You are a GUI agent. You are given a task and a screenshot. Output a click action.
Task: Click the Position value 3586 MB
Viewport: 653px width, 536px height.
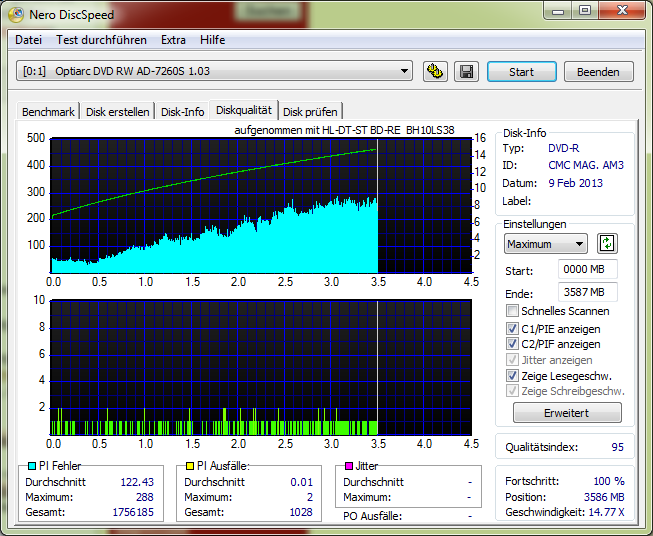[604, 497]
